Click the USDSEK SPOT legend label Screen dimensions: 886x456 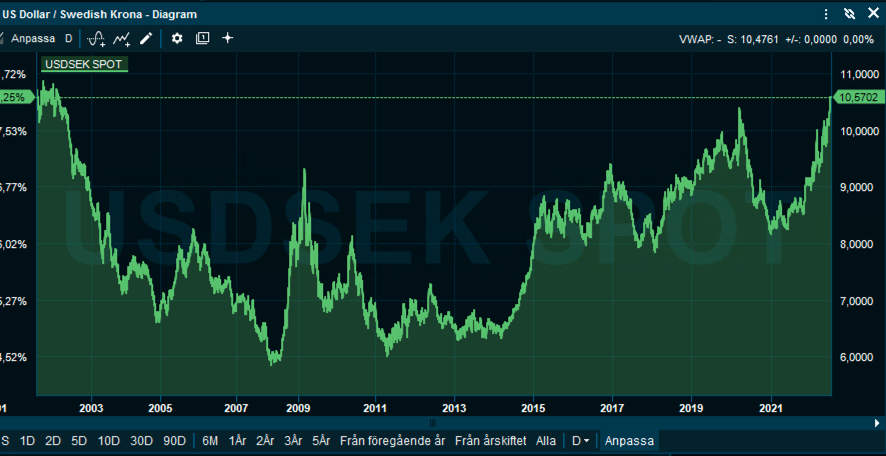pyautogui.click(x=83, y=64)
